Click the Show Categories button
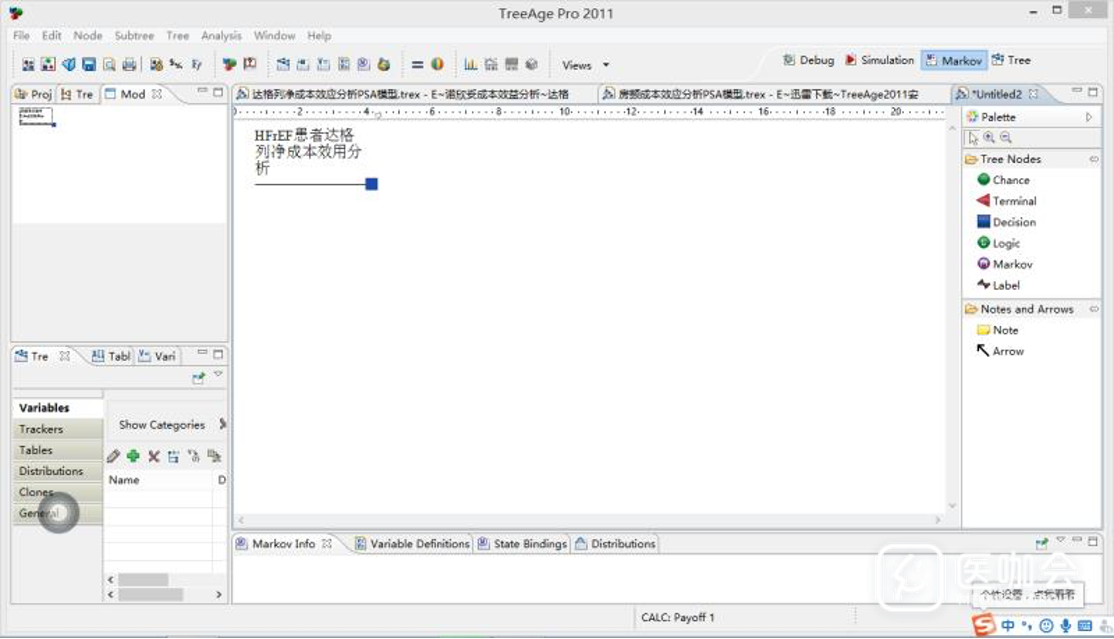Viewport: 1114px width, 639px height. pyautogui.click(x=161, y=425)
